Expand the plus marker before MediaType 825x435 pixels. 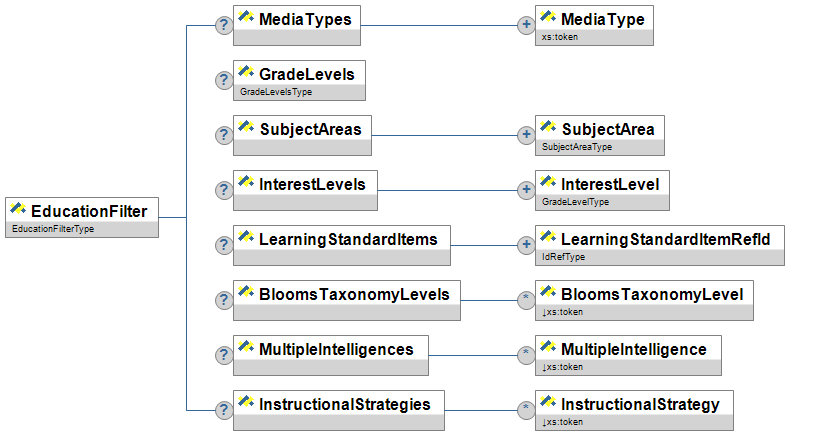[x=526, y=25]
